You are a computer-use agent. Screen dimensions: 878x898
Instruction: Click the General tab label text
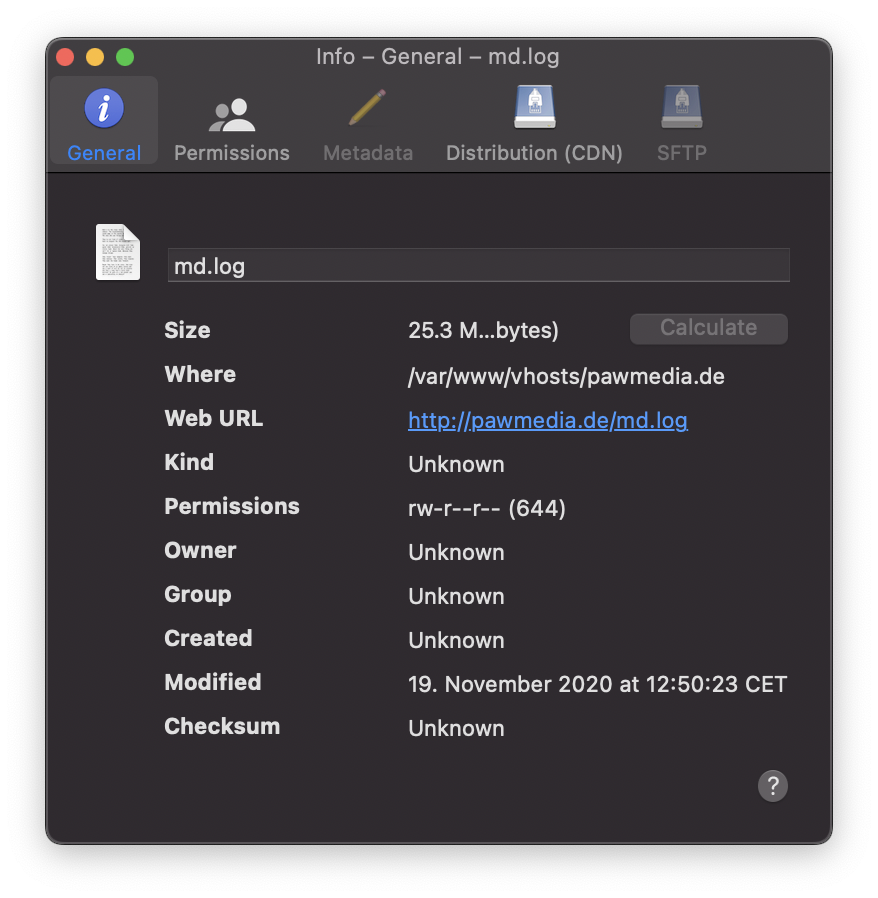click(104, 153)
